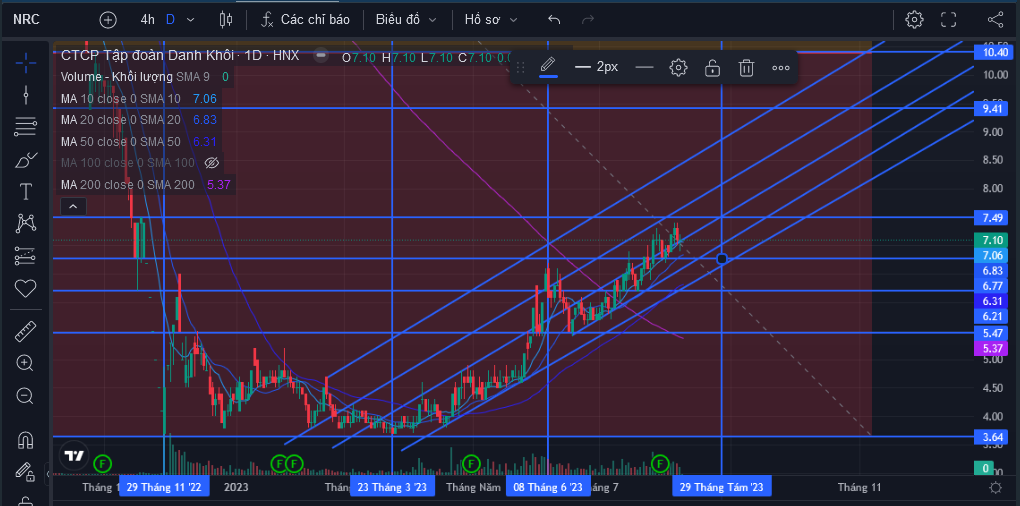This screenshot has height=506, width=1020.
Task: Click the 5.37 purple MA 200 price label
Action: coord(991,349)
